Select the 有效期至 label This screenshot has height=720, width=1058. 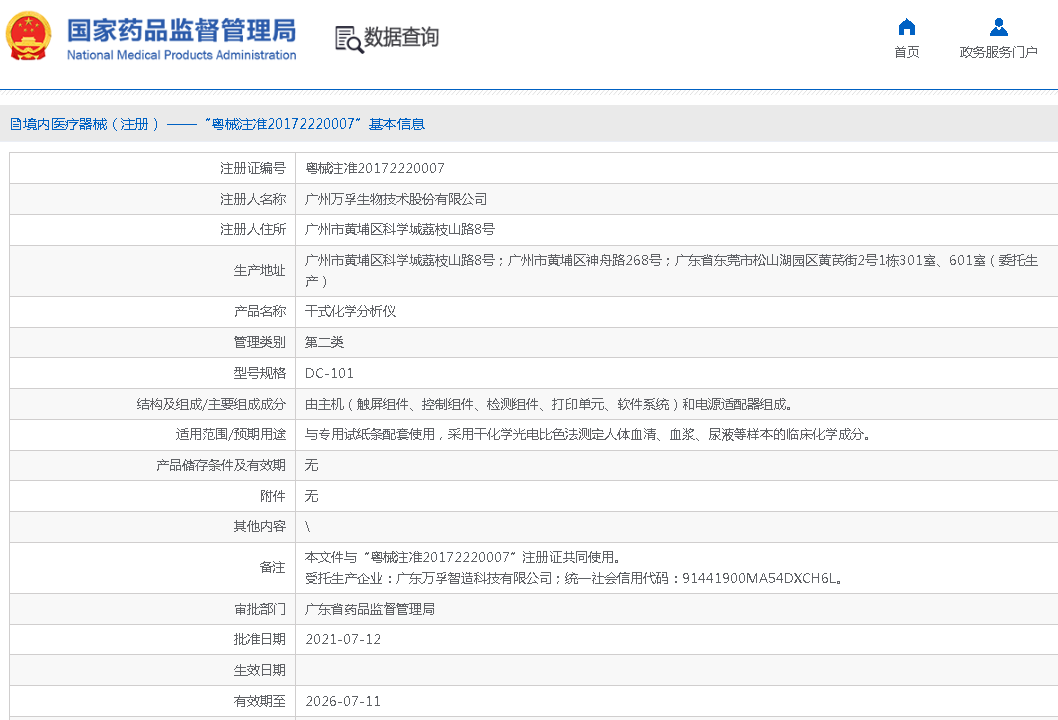coord(260,701)
